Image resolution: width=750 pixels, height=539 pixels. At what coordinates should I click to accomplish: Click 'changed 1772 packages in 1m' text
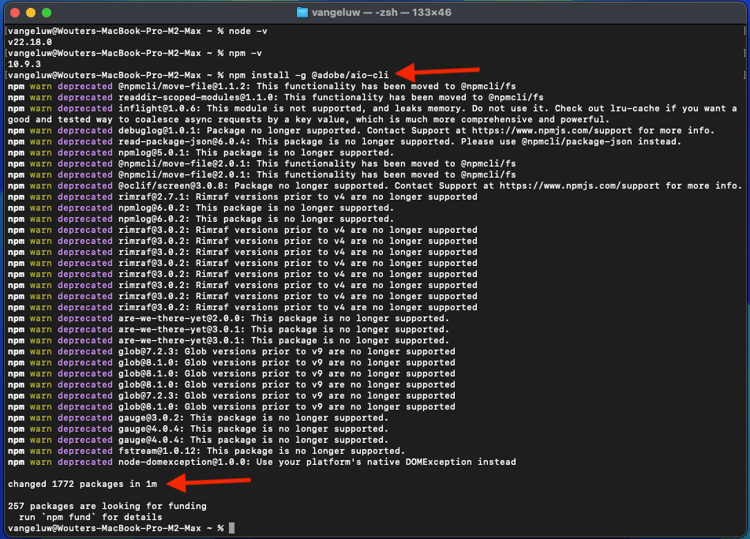pos(82,484)
